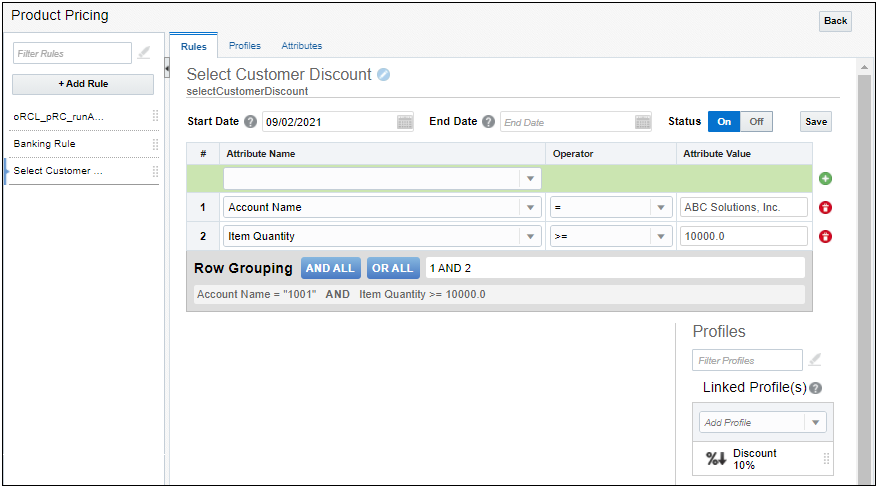Image resolution: width=878 pixels, height=488 pixels.
Task: Click the vertical scrollbar thumb
Action: [864, 279]
